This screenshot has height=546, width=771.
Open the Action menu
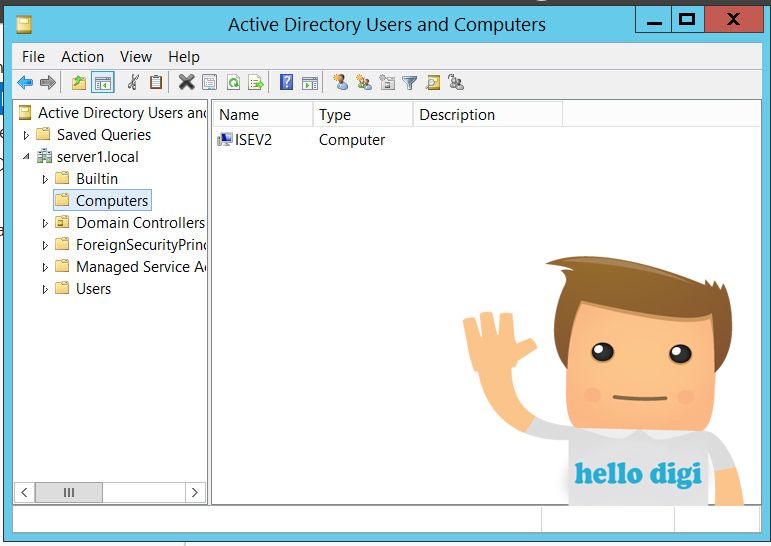[x=82, y=57]
